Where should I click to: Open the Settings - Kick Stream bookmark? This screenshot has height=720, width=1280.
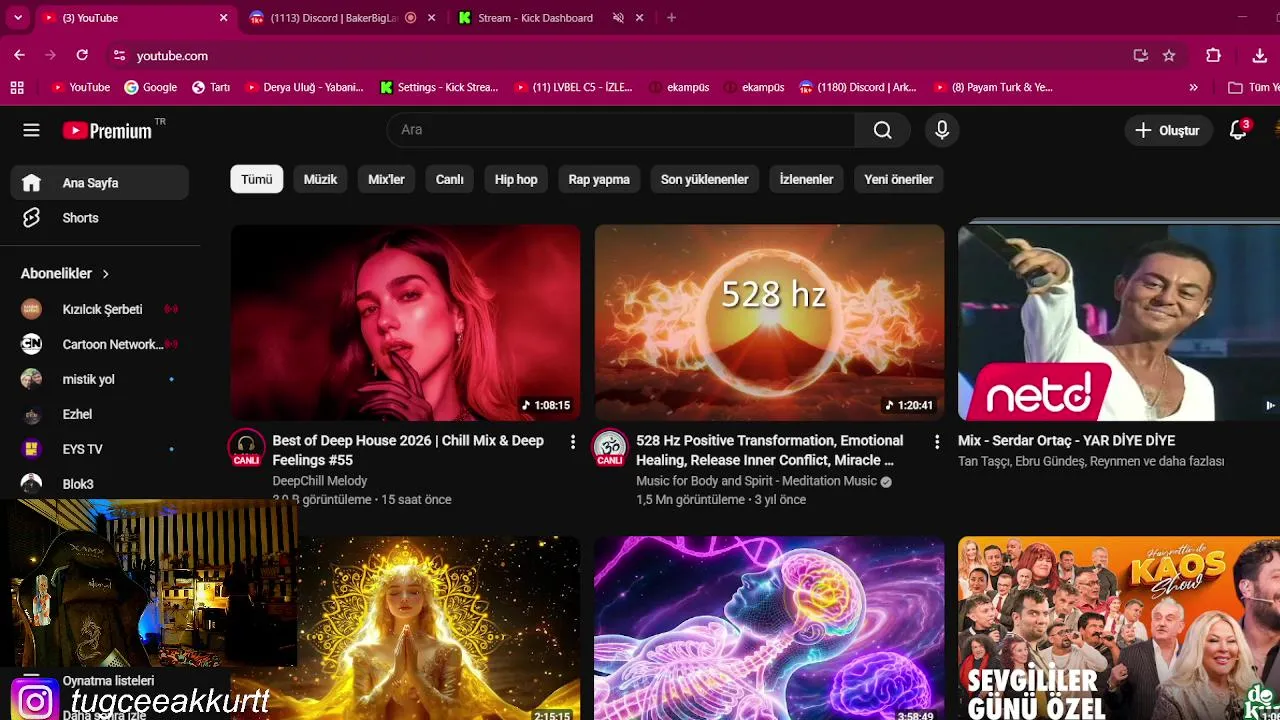439,87
